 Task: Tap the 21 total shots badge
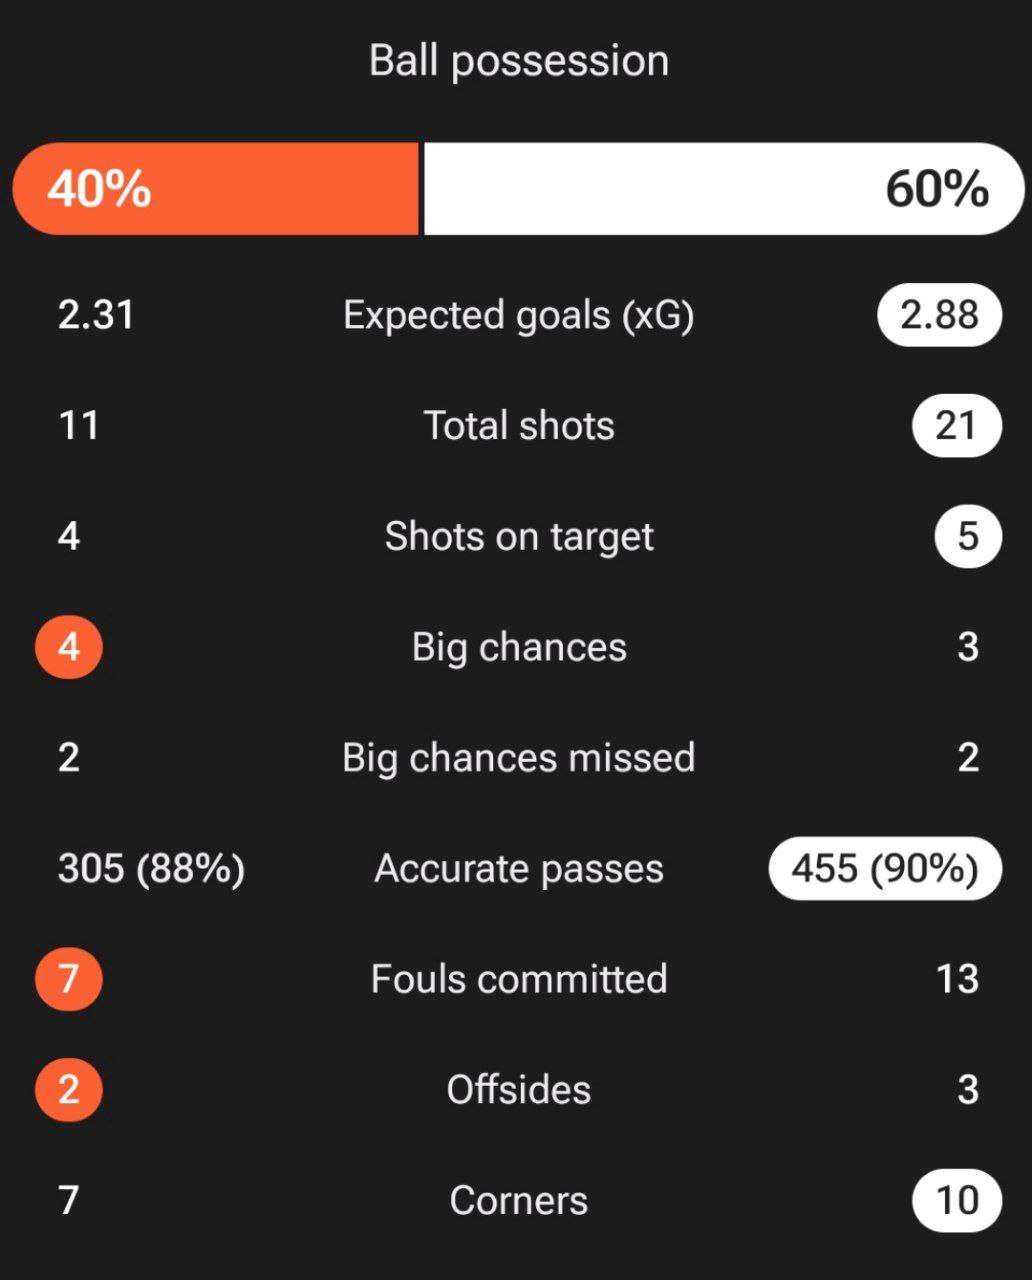click(x=956, y=426)
